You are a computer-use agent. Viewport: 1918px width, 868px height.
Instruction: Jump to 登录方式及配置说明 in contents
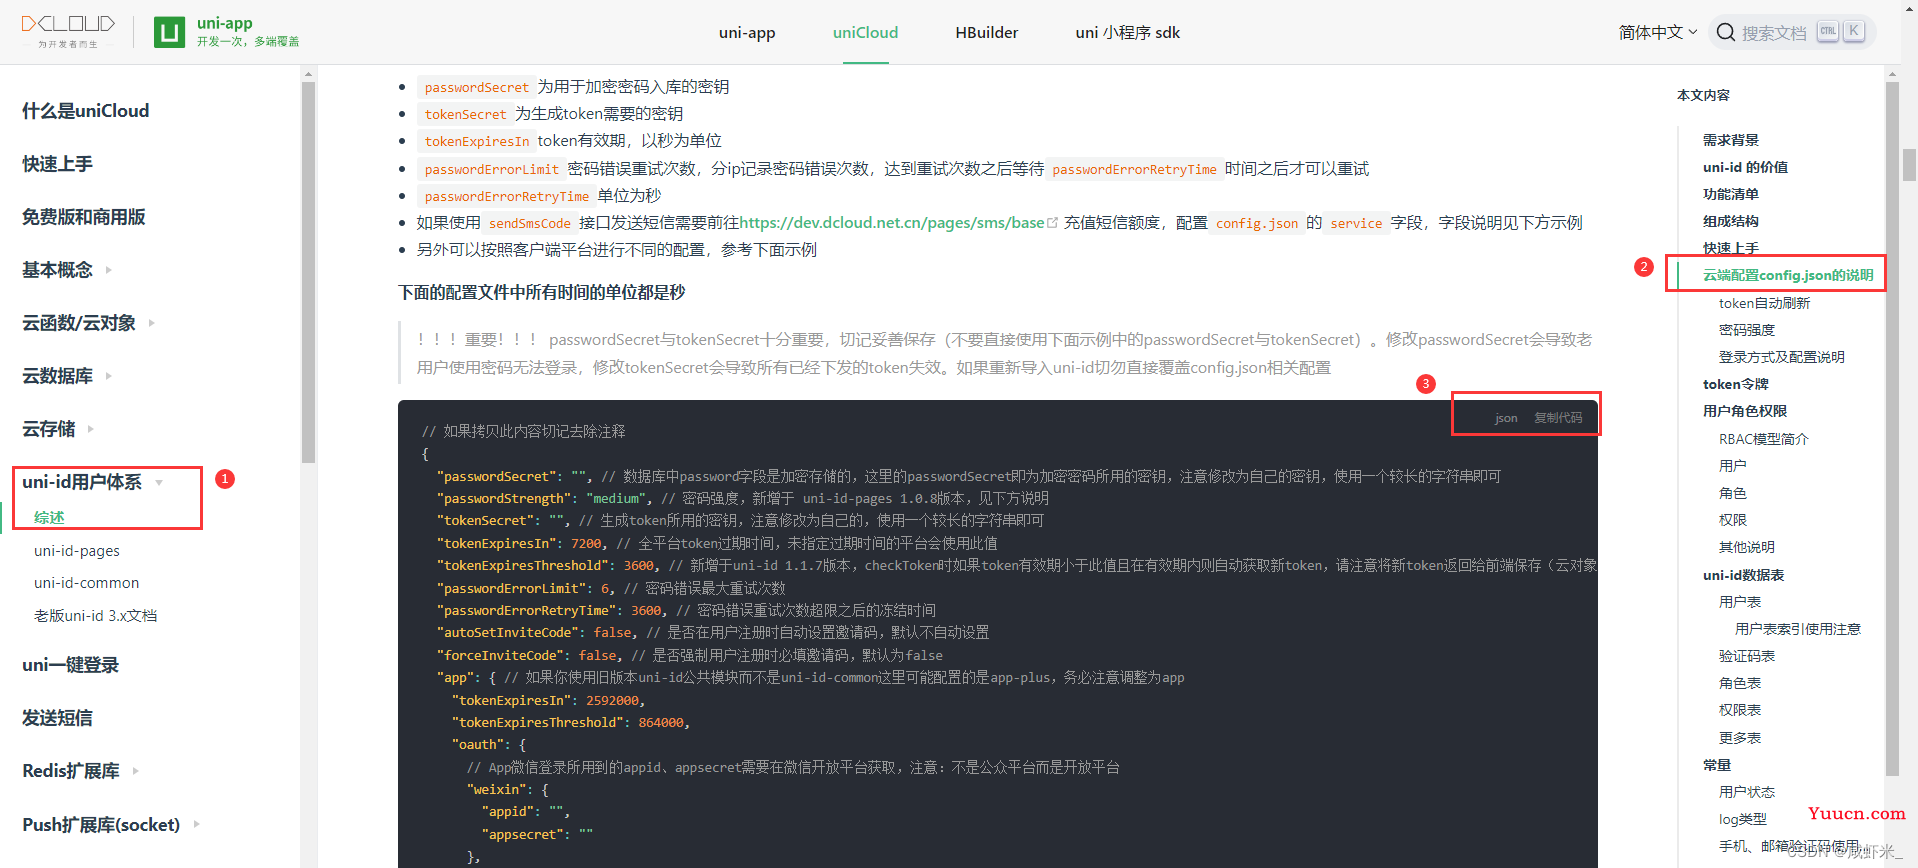[x=1782, y=357]
